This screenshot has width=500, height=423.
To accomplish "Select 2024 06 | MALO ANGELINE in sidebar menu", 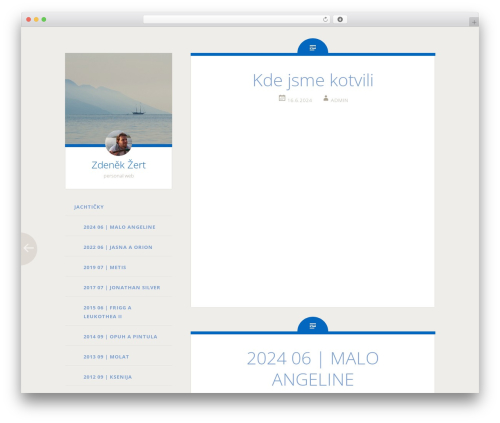I will click(x=119, y=227).
